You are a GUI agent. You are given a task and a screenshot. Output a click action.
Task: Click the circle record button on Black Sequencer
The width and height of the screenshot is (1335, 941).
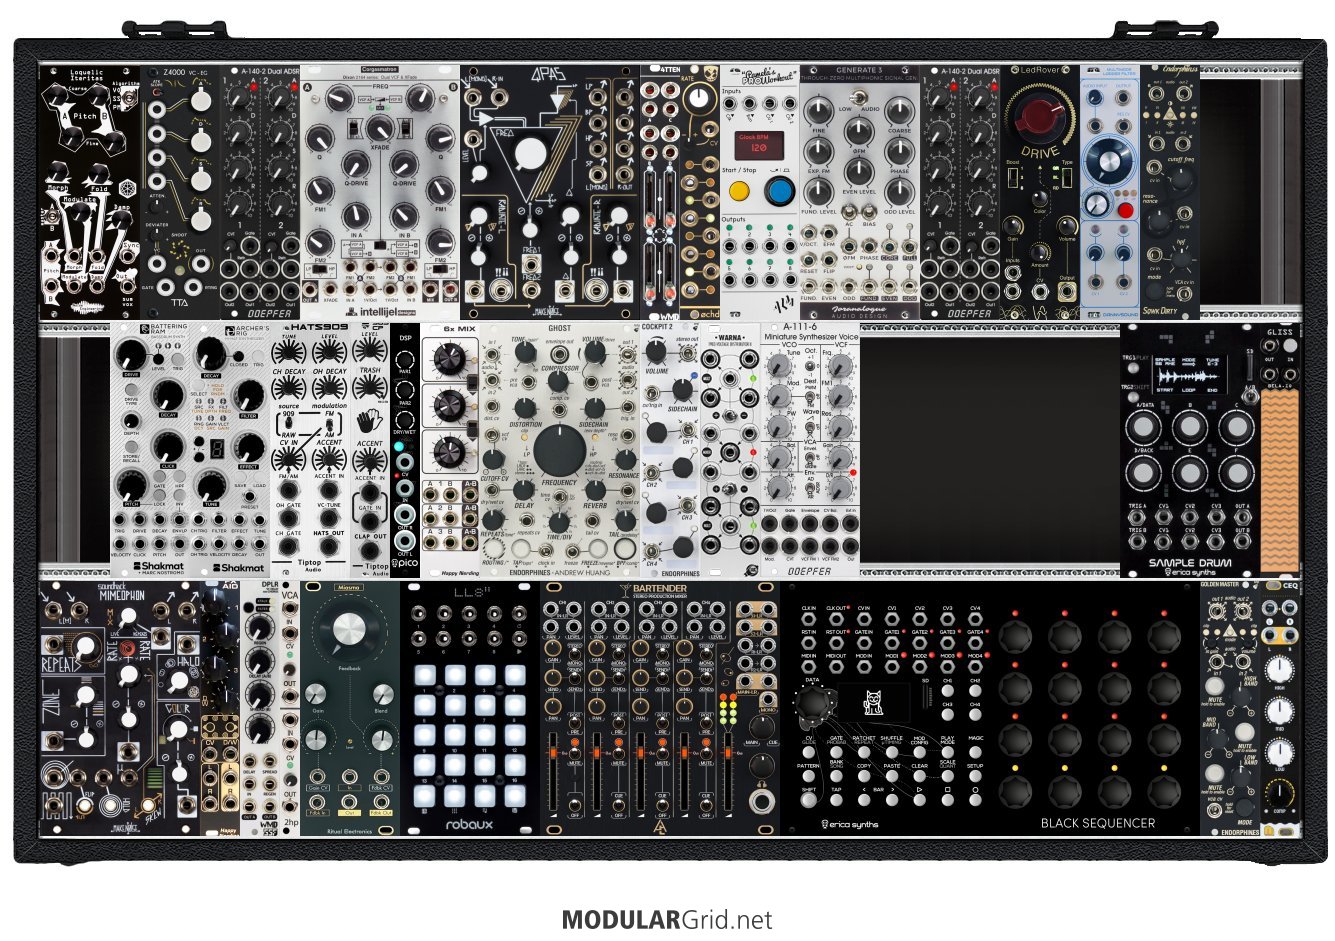(x=975, y=800)
